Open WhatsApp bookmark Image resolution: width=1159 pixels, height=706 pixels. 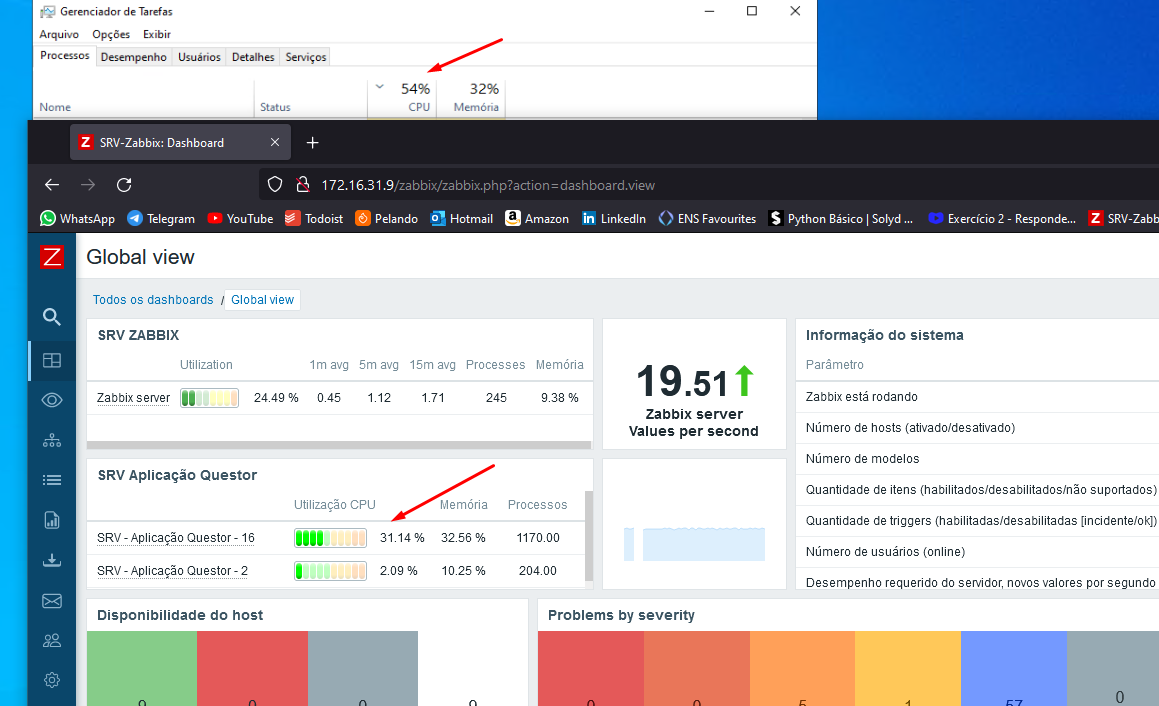(78, 219)
